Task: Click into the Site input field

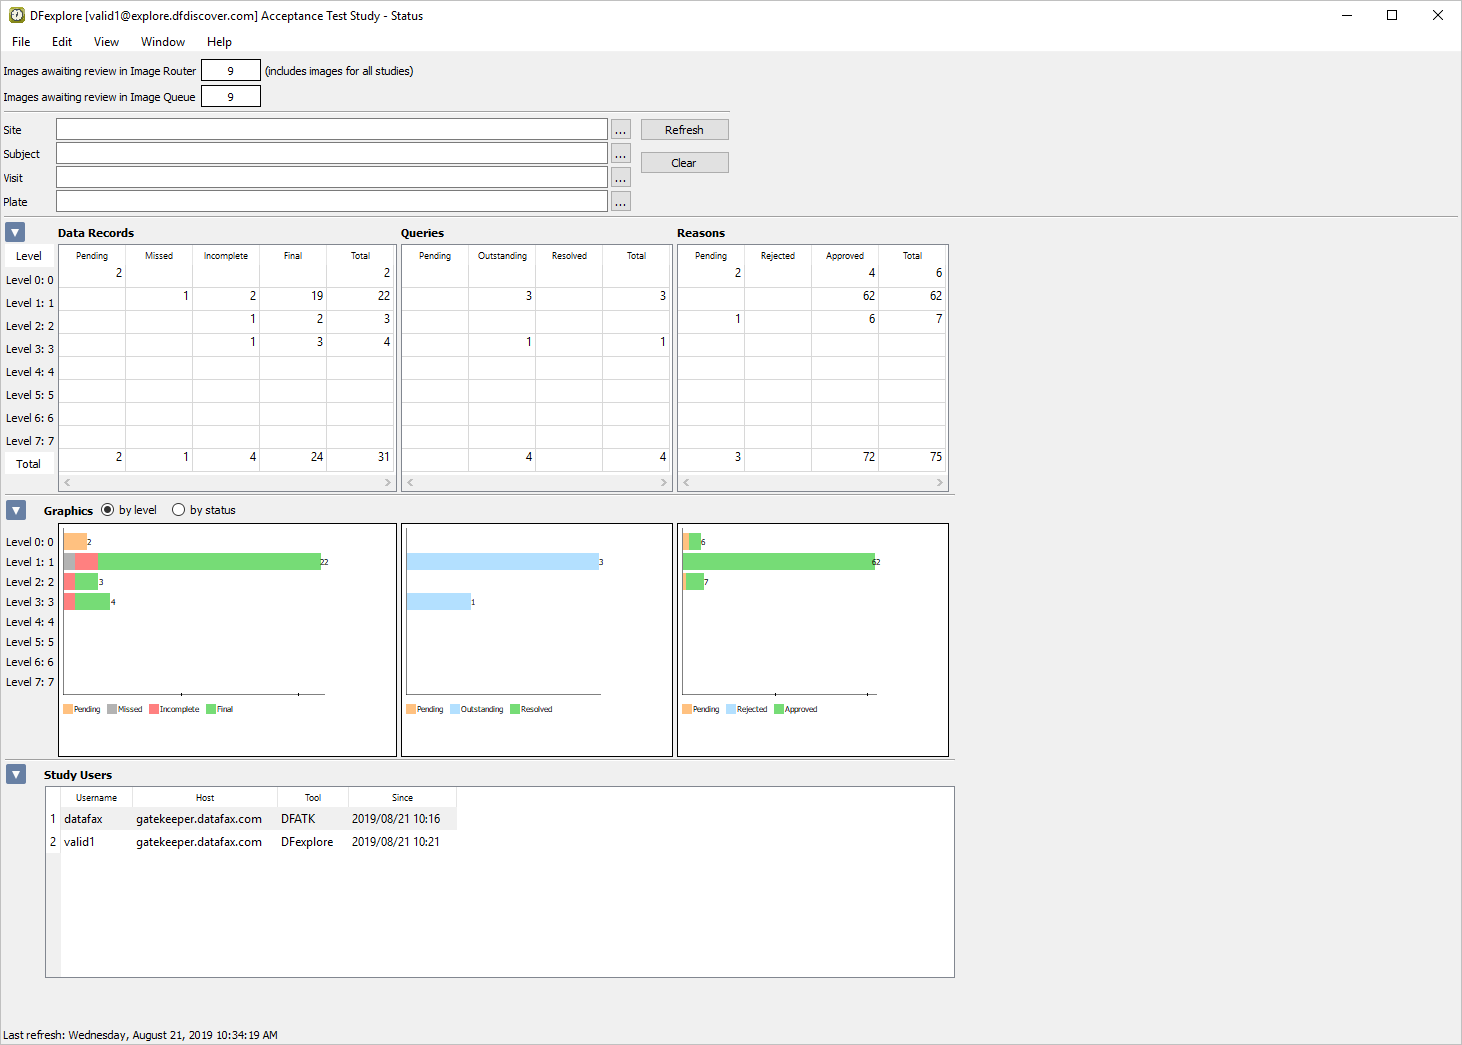Action: pos(332,130)
